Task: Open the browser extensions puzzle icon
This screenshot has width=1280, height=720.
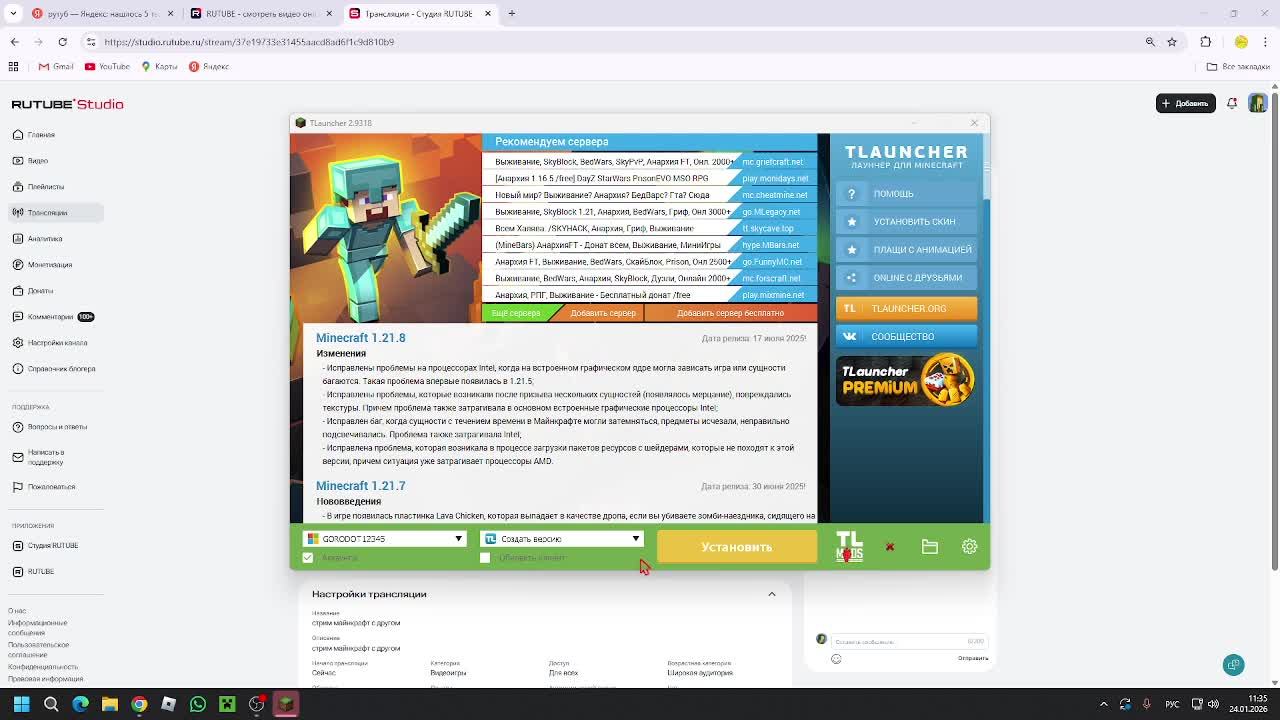Action: (1205, 42)
